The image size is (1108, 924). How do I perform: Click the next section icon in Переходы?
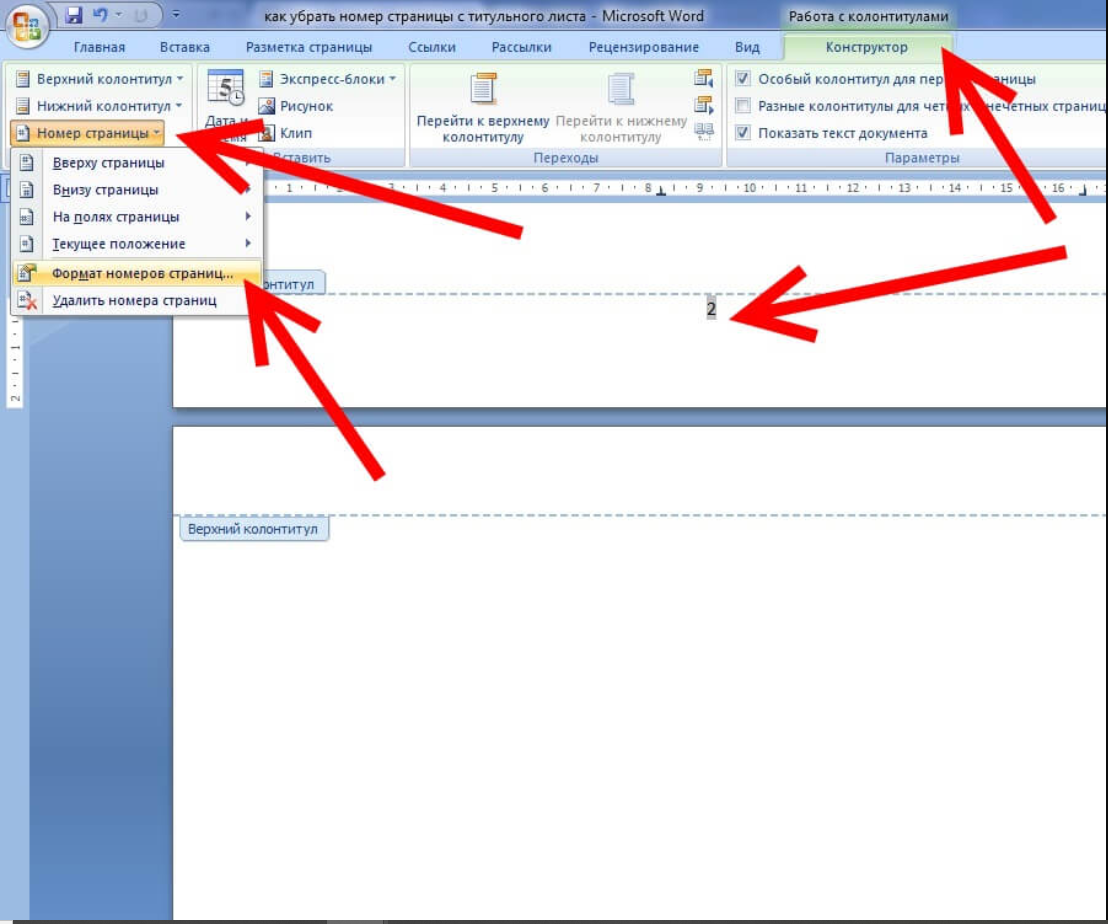pos(704,105)
